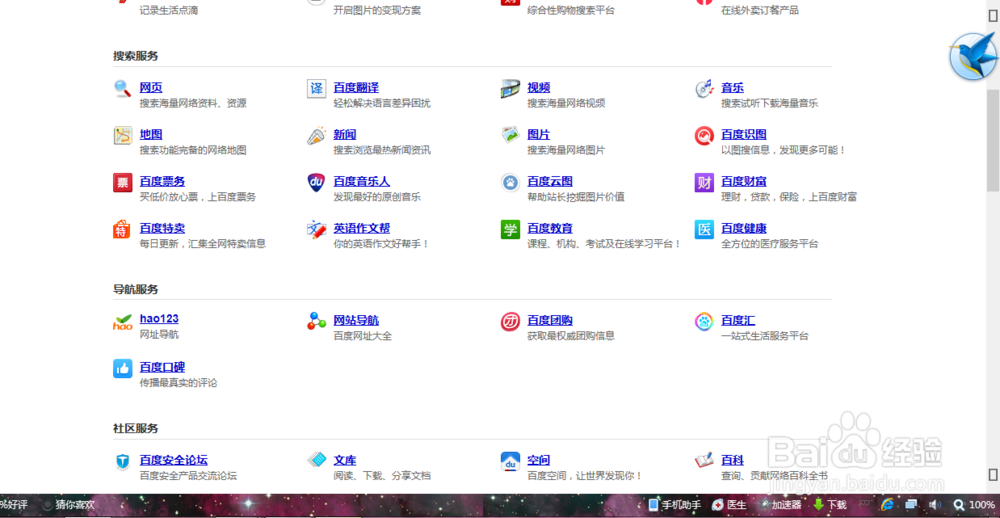Follow the hao123 text link
The height and width of the screenshot is (518, 1000).
click(x=159, y=319)
